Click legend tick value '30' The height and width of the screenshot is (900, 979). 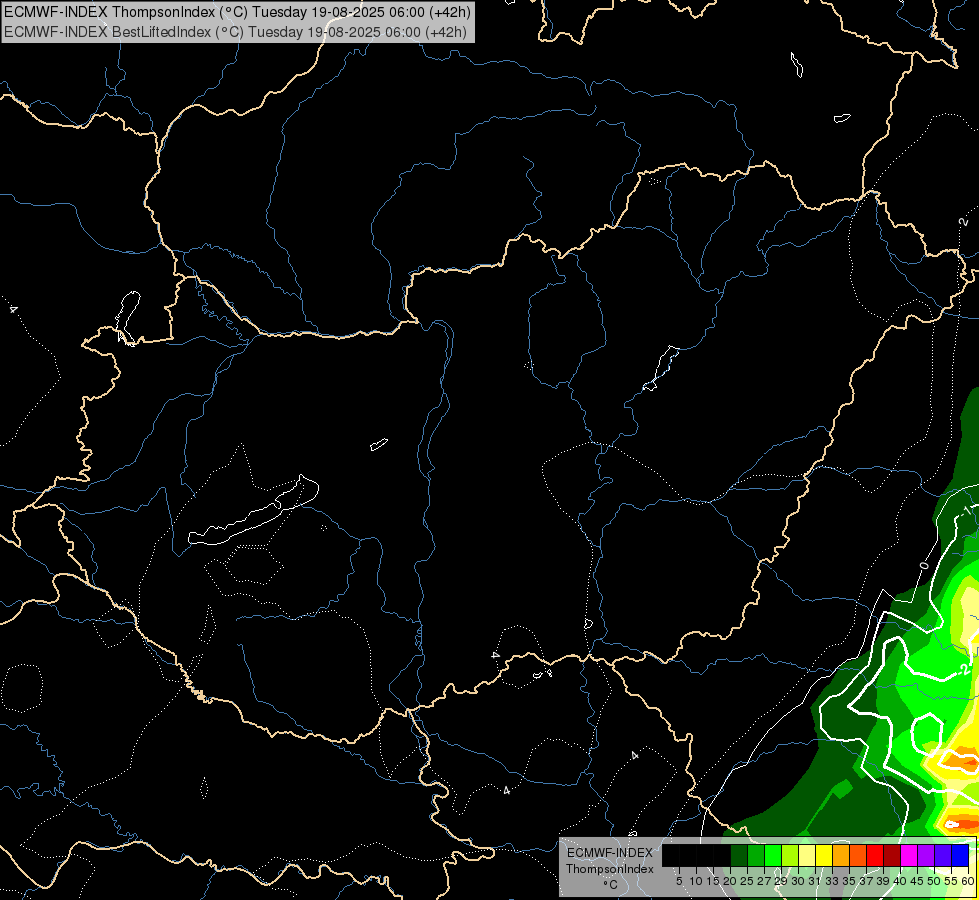pos(798,881)
